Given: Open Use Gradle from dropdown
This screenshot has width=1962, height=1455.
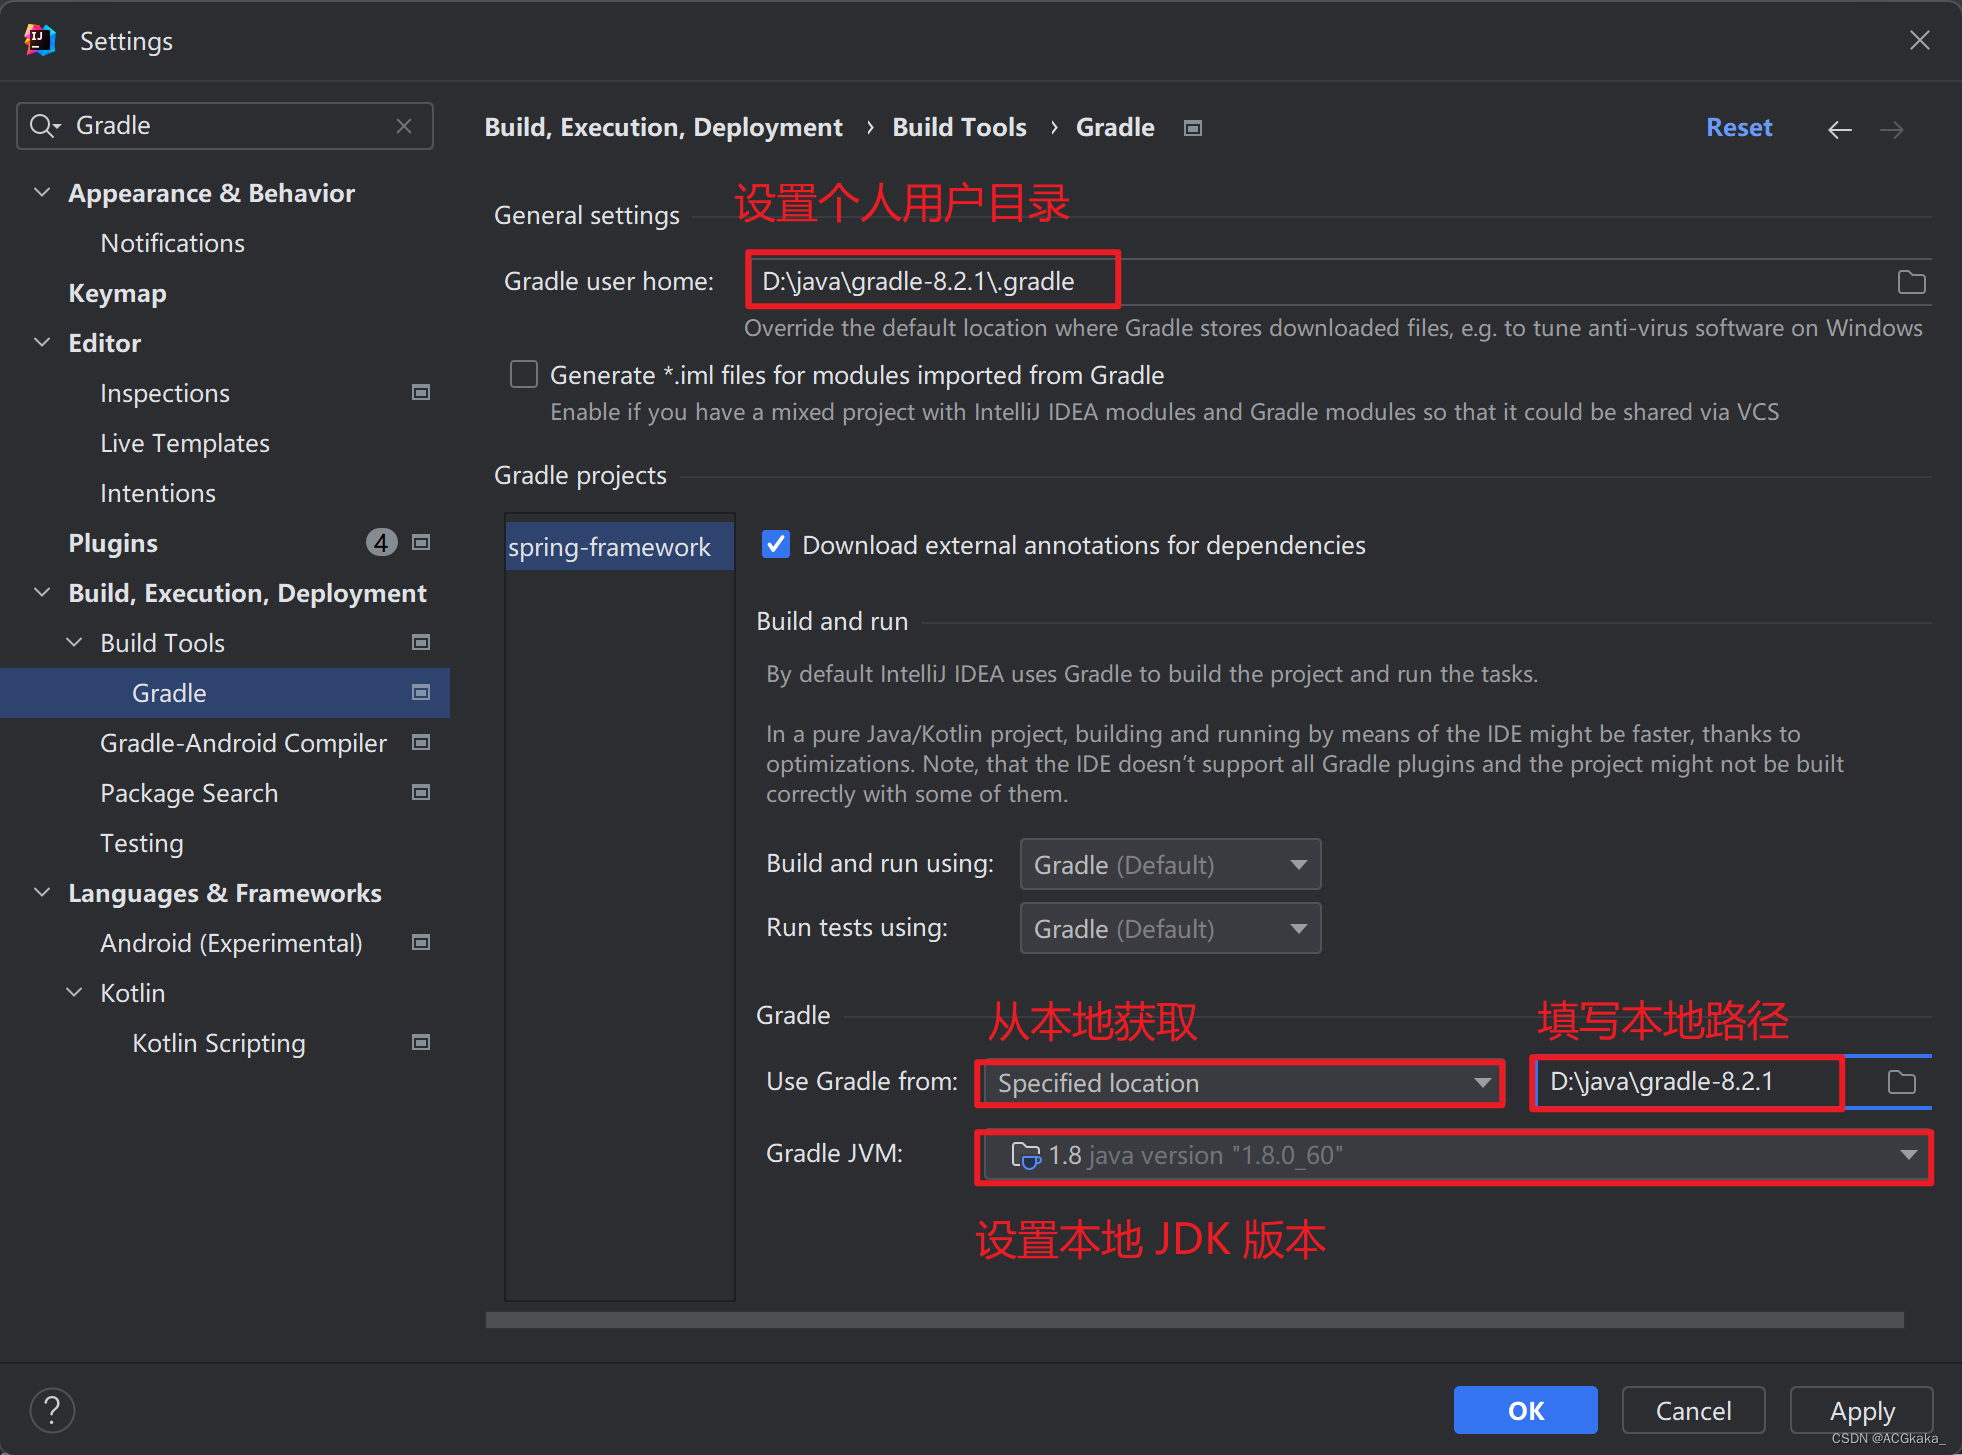Looking at the screenshot, I should coord(1240,1083).
